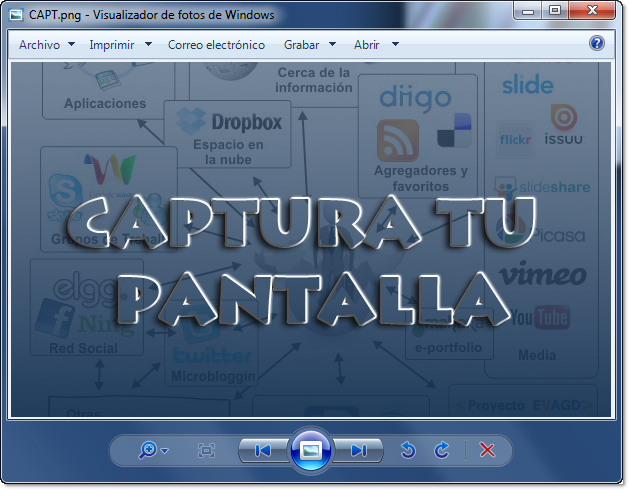This screenshot has height=490, width=629.
Task: Advance to the next photo
Action: [359, 451]
